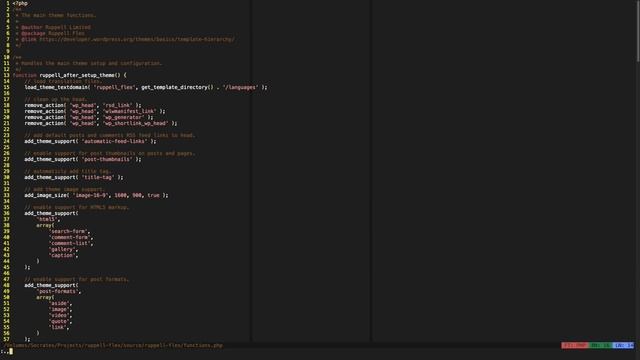
Task: Click line number 57 in the gutter
Action: (7, 339)
